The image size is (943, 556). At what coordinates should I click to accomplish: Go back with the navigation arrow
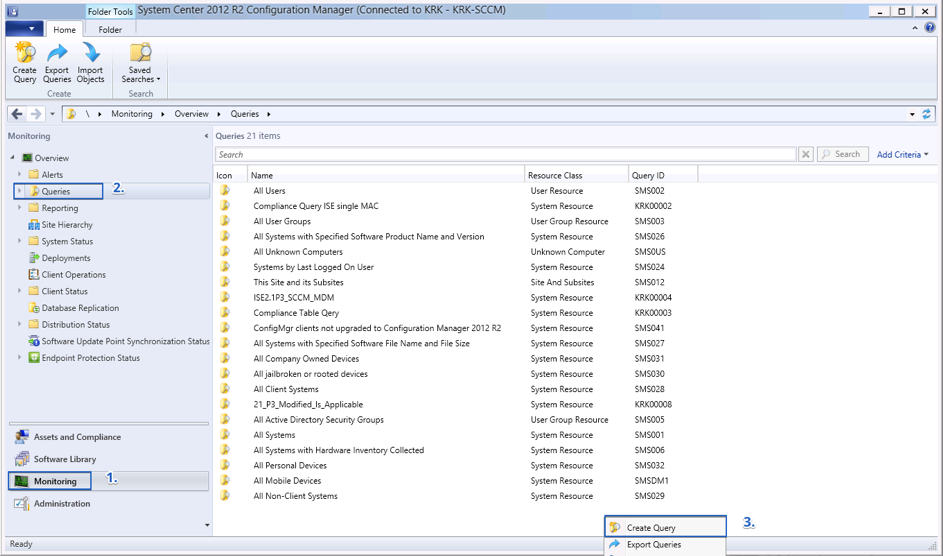pyautogui.click(x=17, y=114)
